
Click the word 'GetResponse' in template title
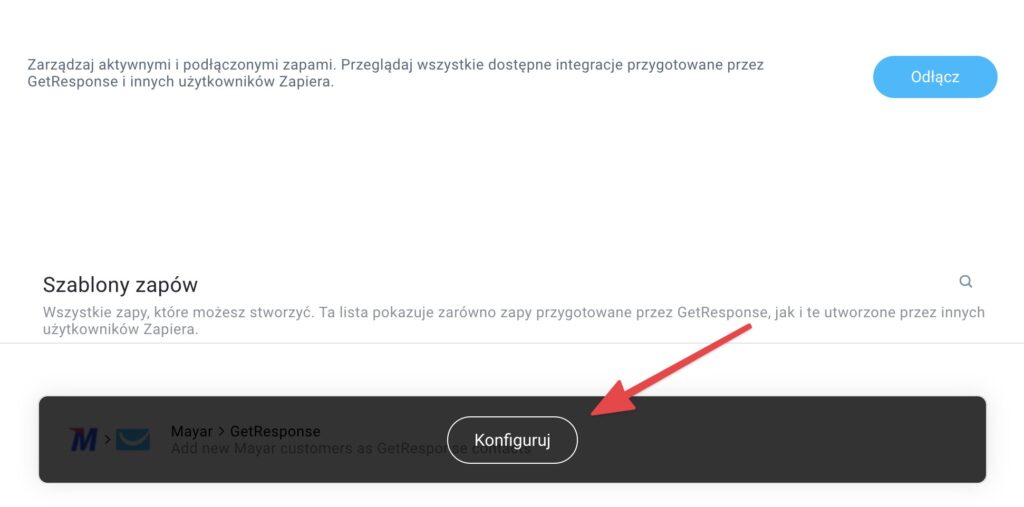pyautogui.click(x=275, y=431)
